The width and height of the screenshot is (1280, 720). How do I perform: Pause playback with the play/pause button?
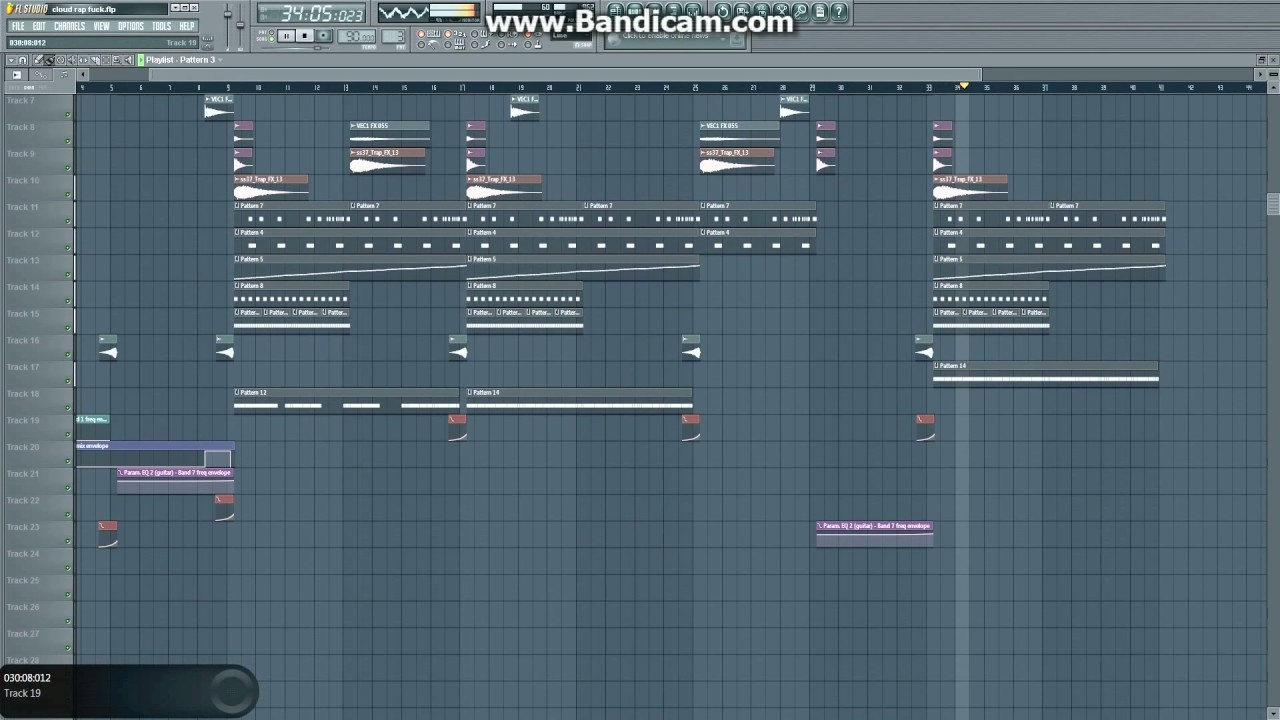tap(286, 36)
